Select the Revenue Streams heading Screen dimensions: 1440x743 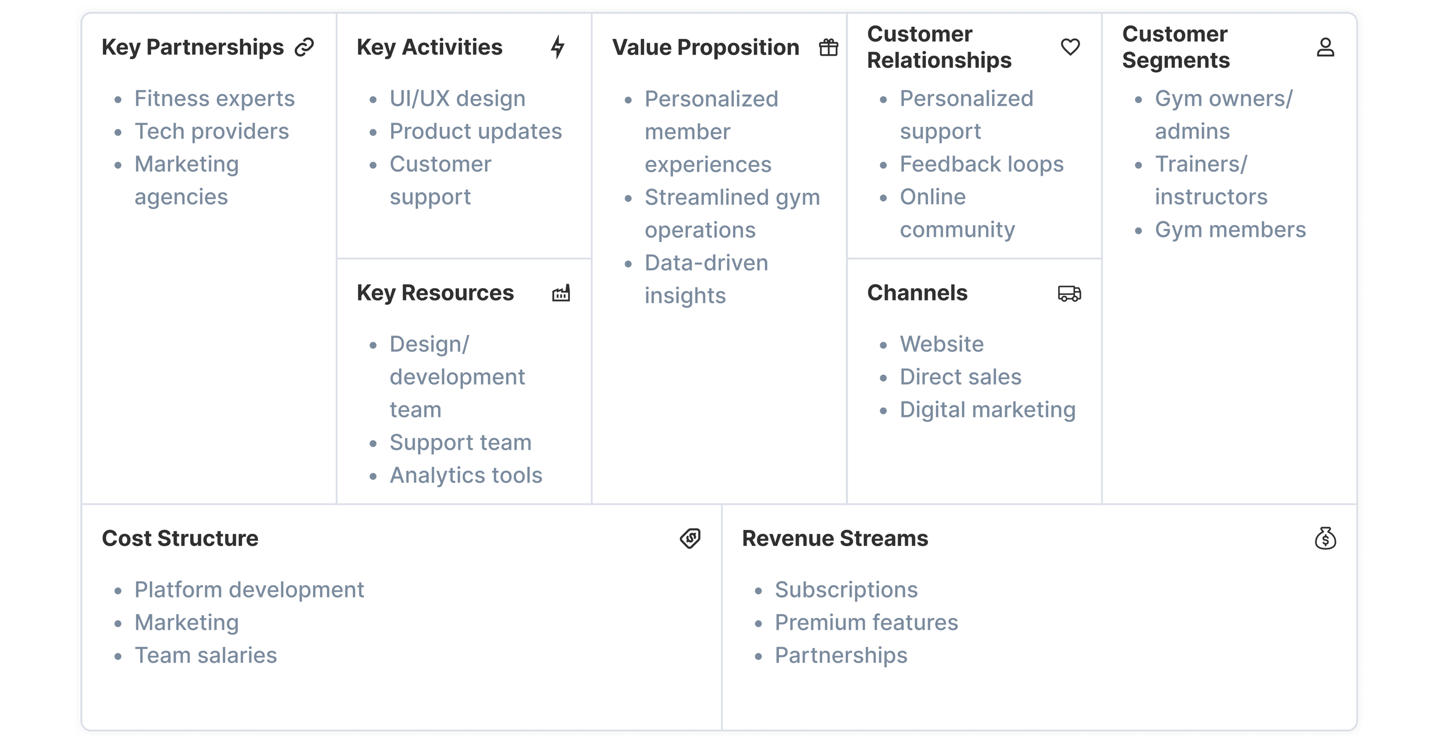coord(835,538)
